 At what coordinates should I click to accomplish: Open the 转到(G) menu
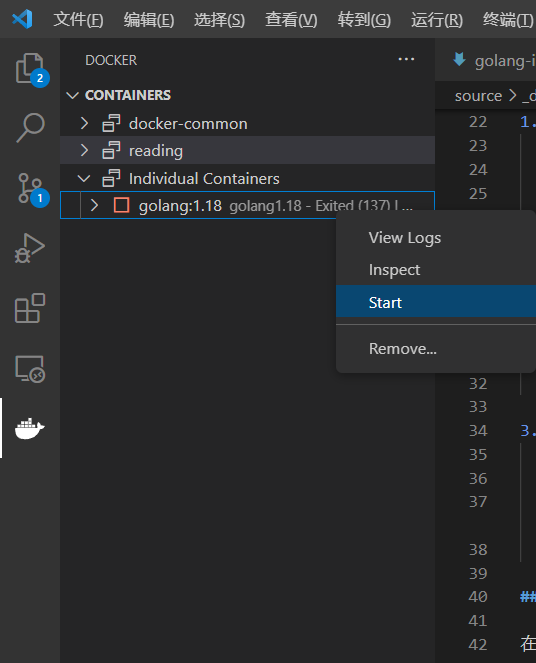click(364, 19)
